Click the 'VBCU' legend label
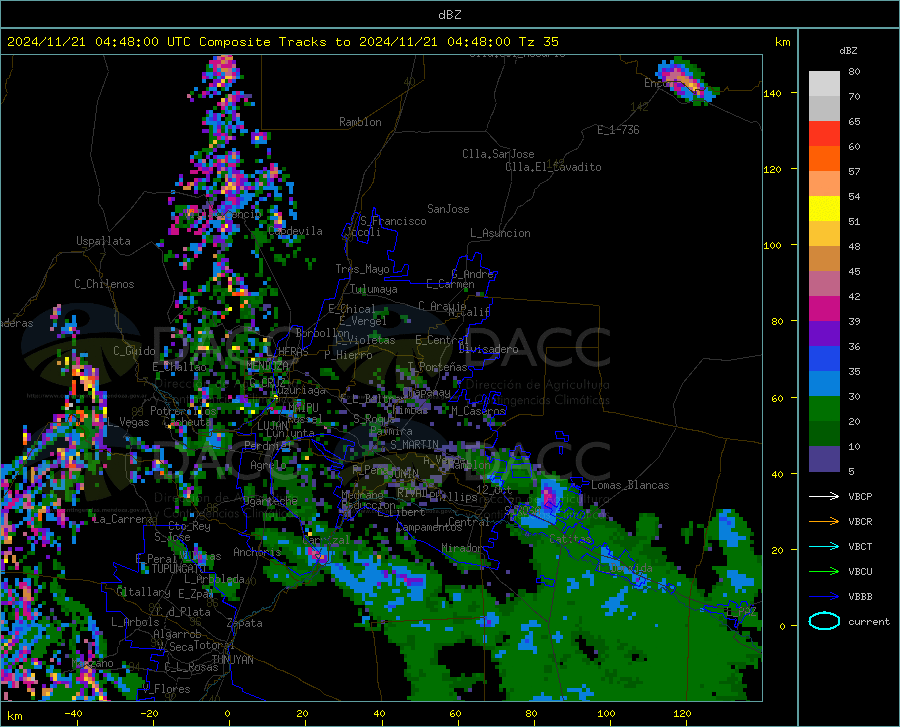The width and height of the screenshot is (900, 727). click(860, 572)
